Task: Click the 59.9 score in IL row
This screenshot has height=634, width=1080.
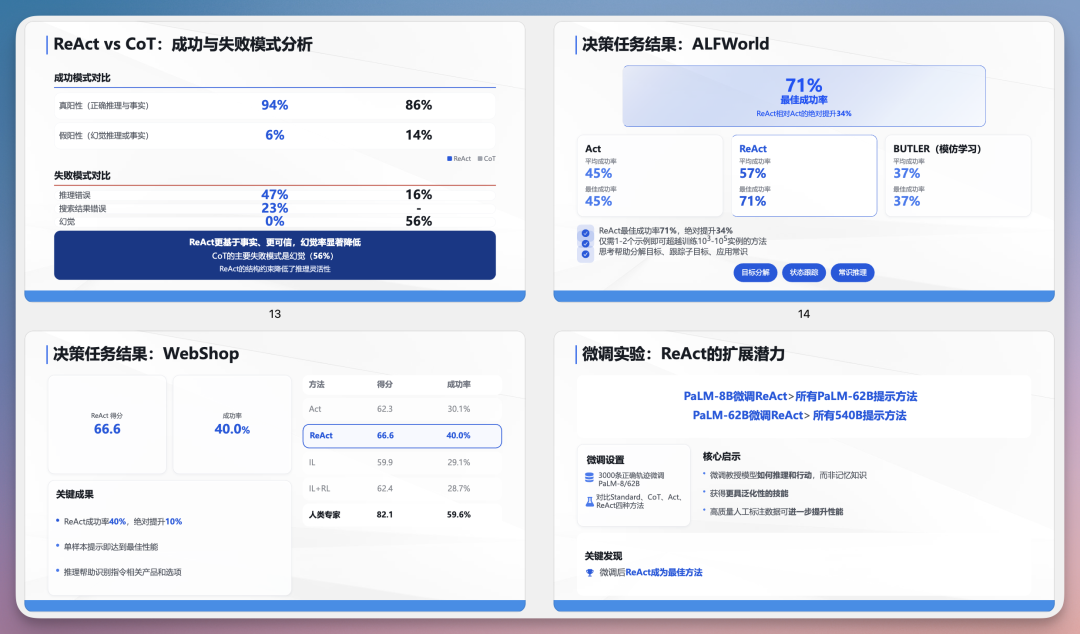Action: pyautogui.click(x=385, y=462)
